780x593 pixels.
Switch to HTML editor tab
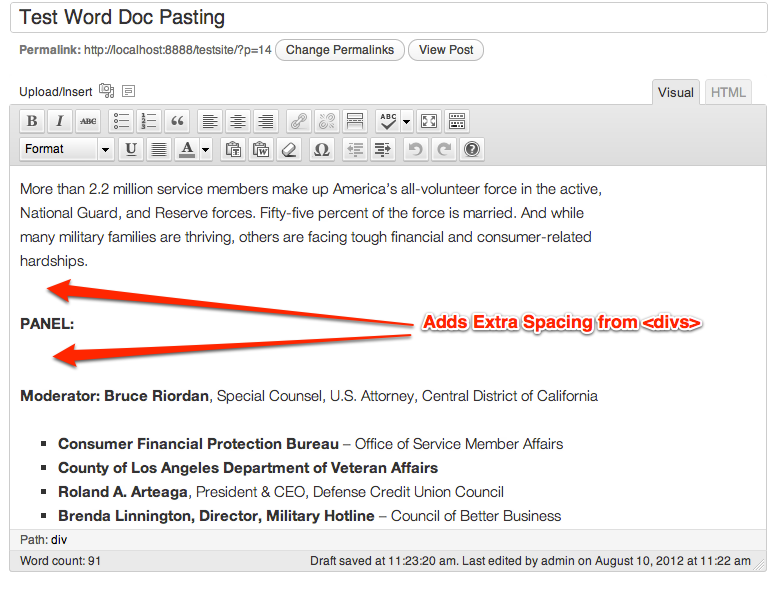coord(728,93)
